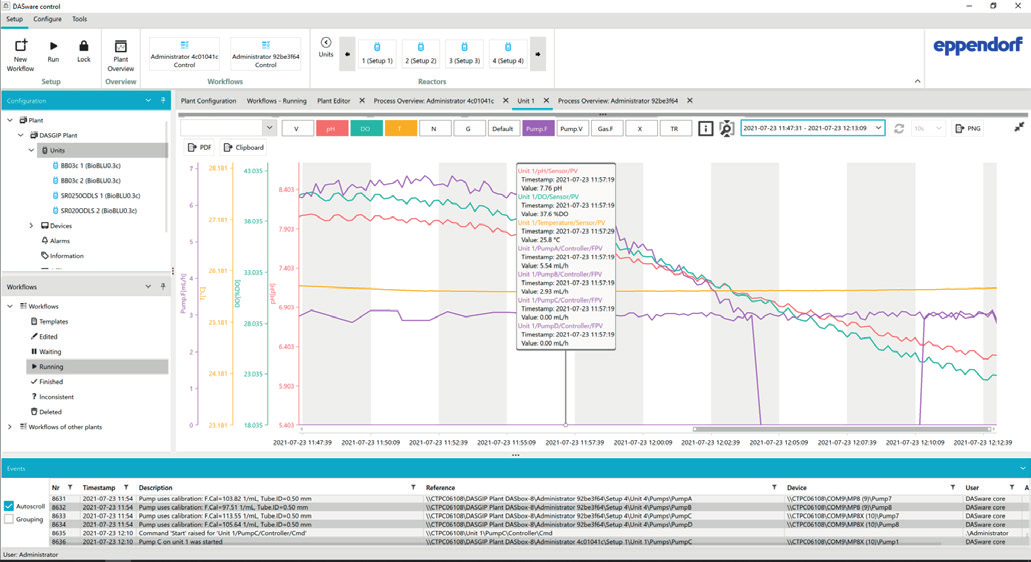Select reactor 1 (Setup 1)
1031x562 pixels.
click(x=377, y=54)
